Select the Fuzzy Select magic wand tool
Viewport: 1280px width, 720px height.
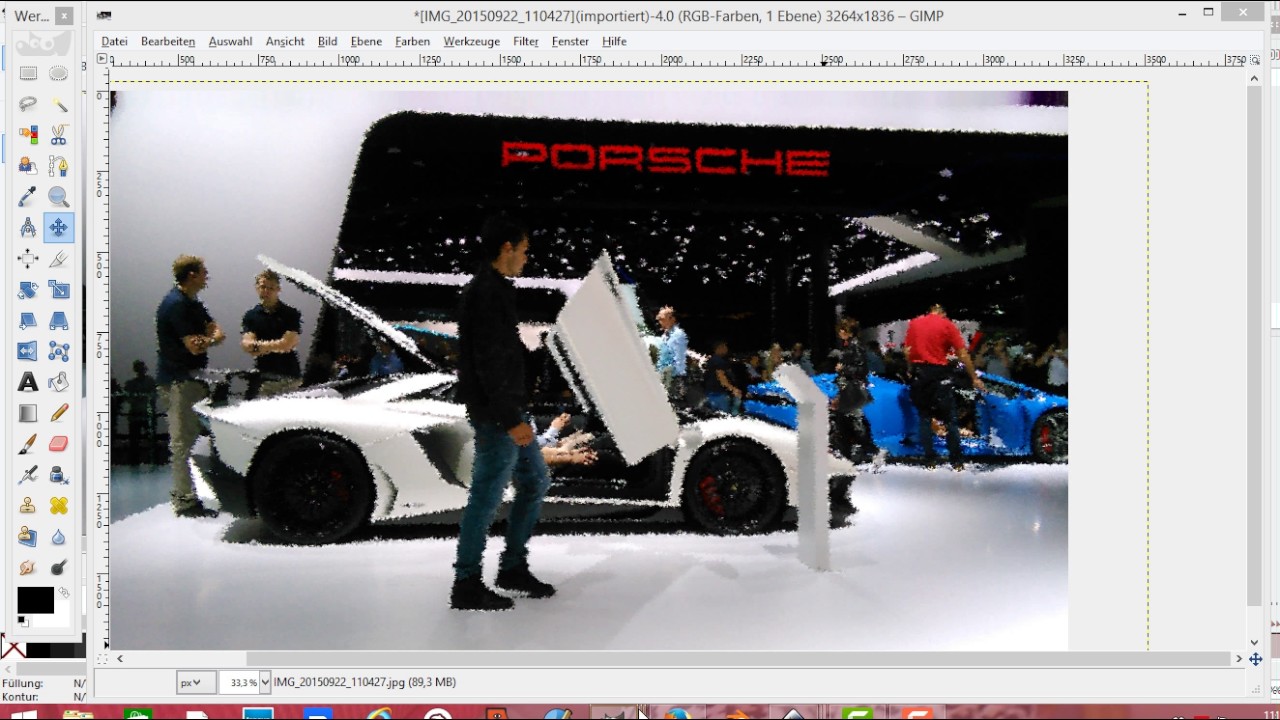tap(59, 104)
